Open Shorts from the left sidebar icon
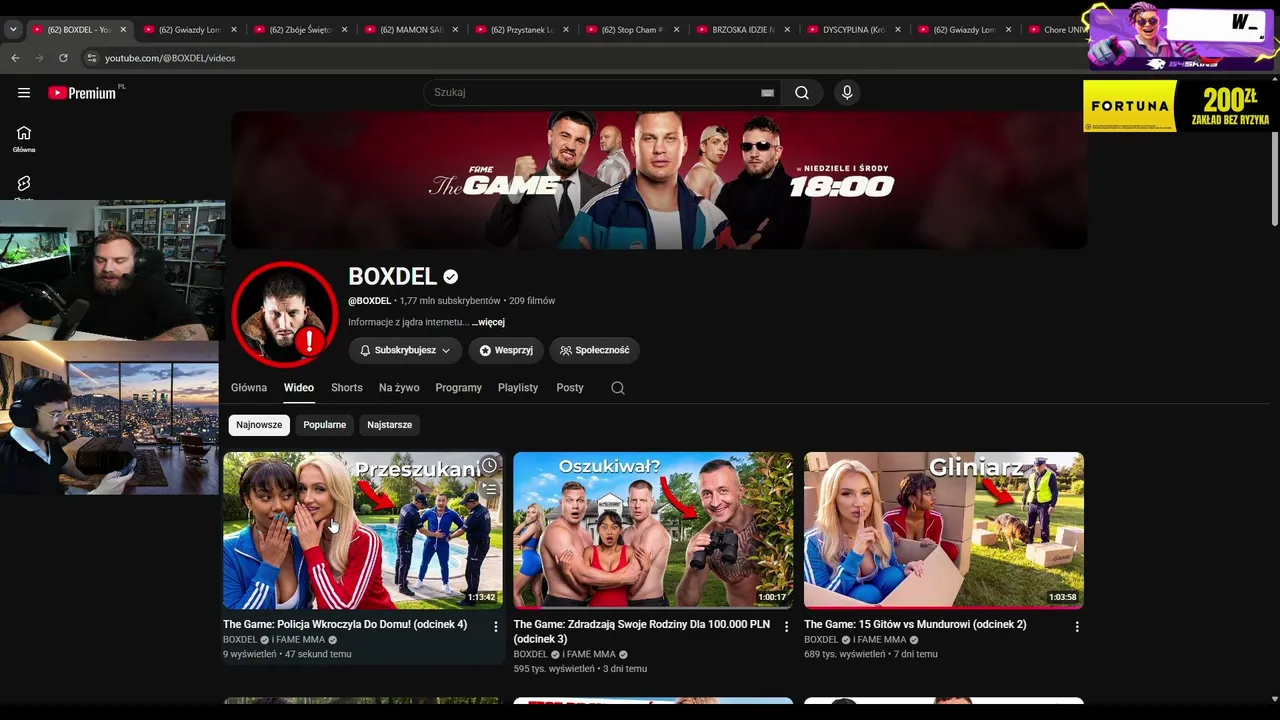Image resolution: width=1280 pixels, height=720 pixels. pyautogui.click(x=24, y=185)
